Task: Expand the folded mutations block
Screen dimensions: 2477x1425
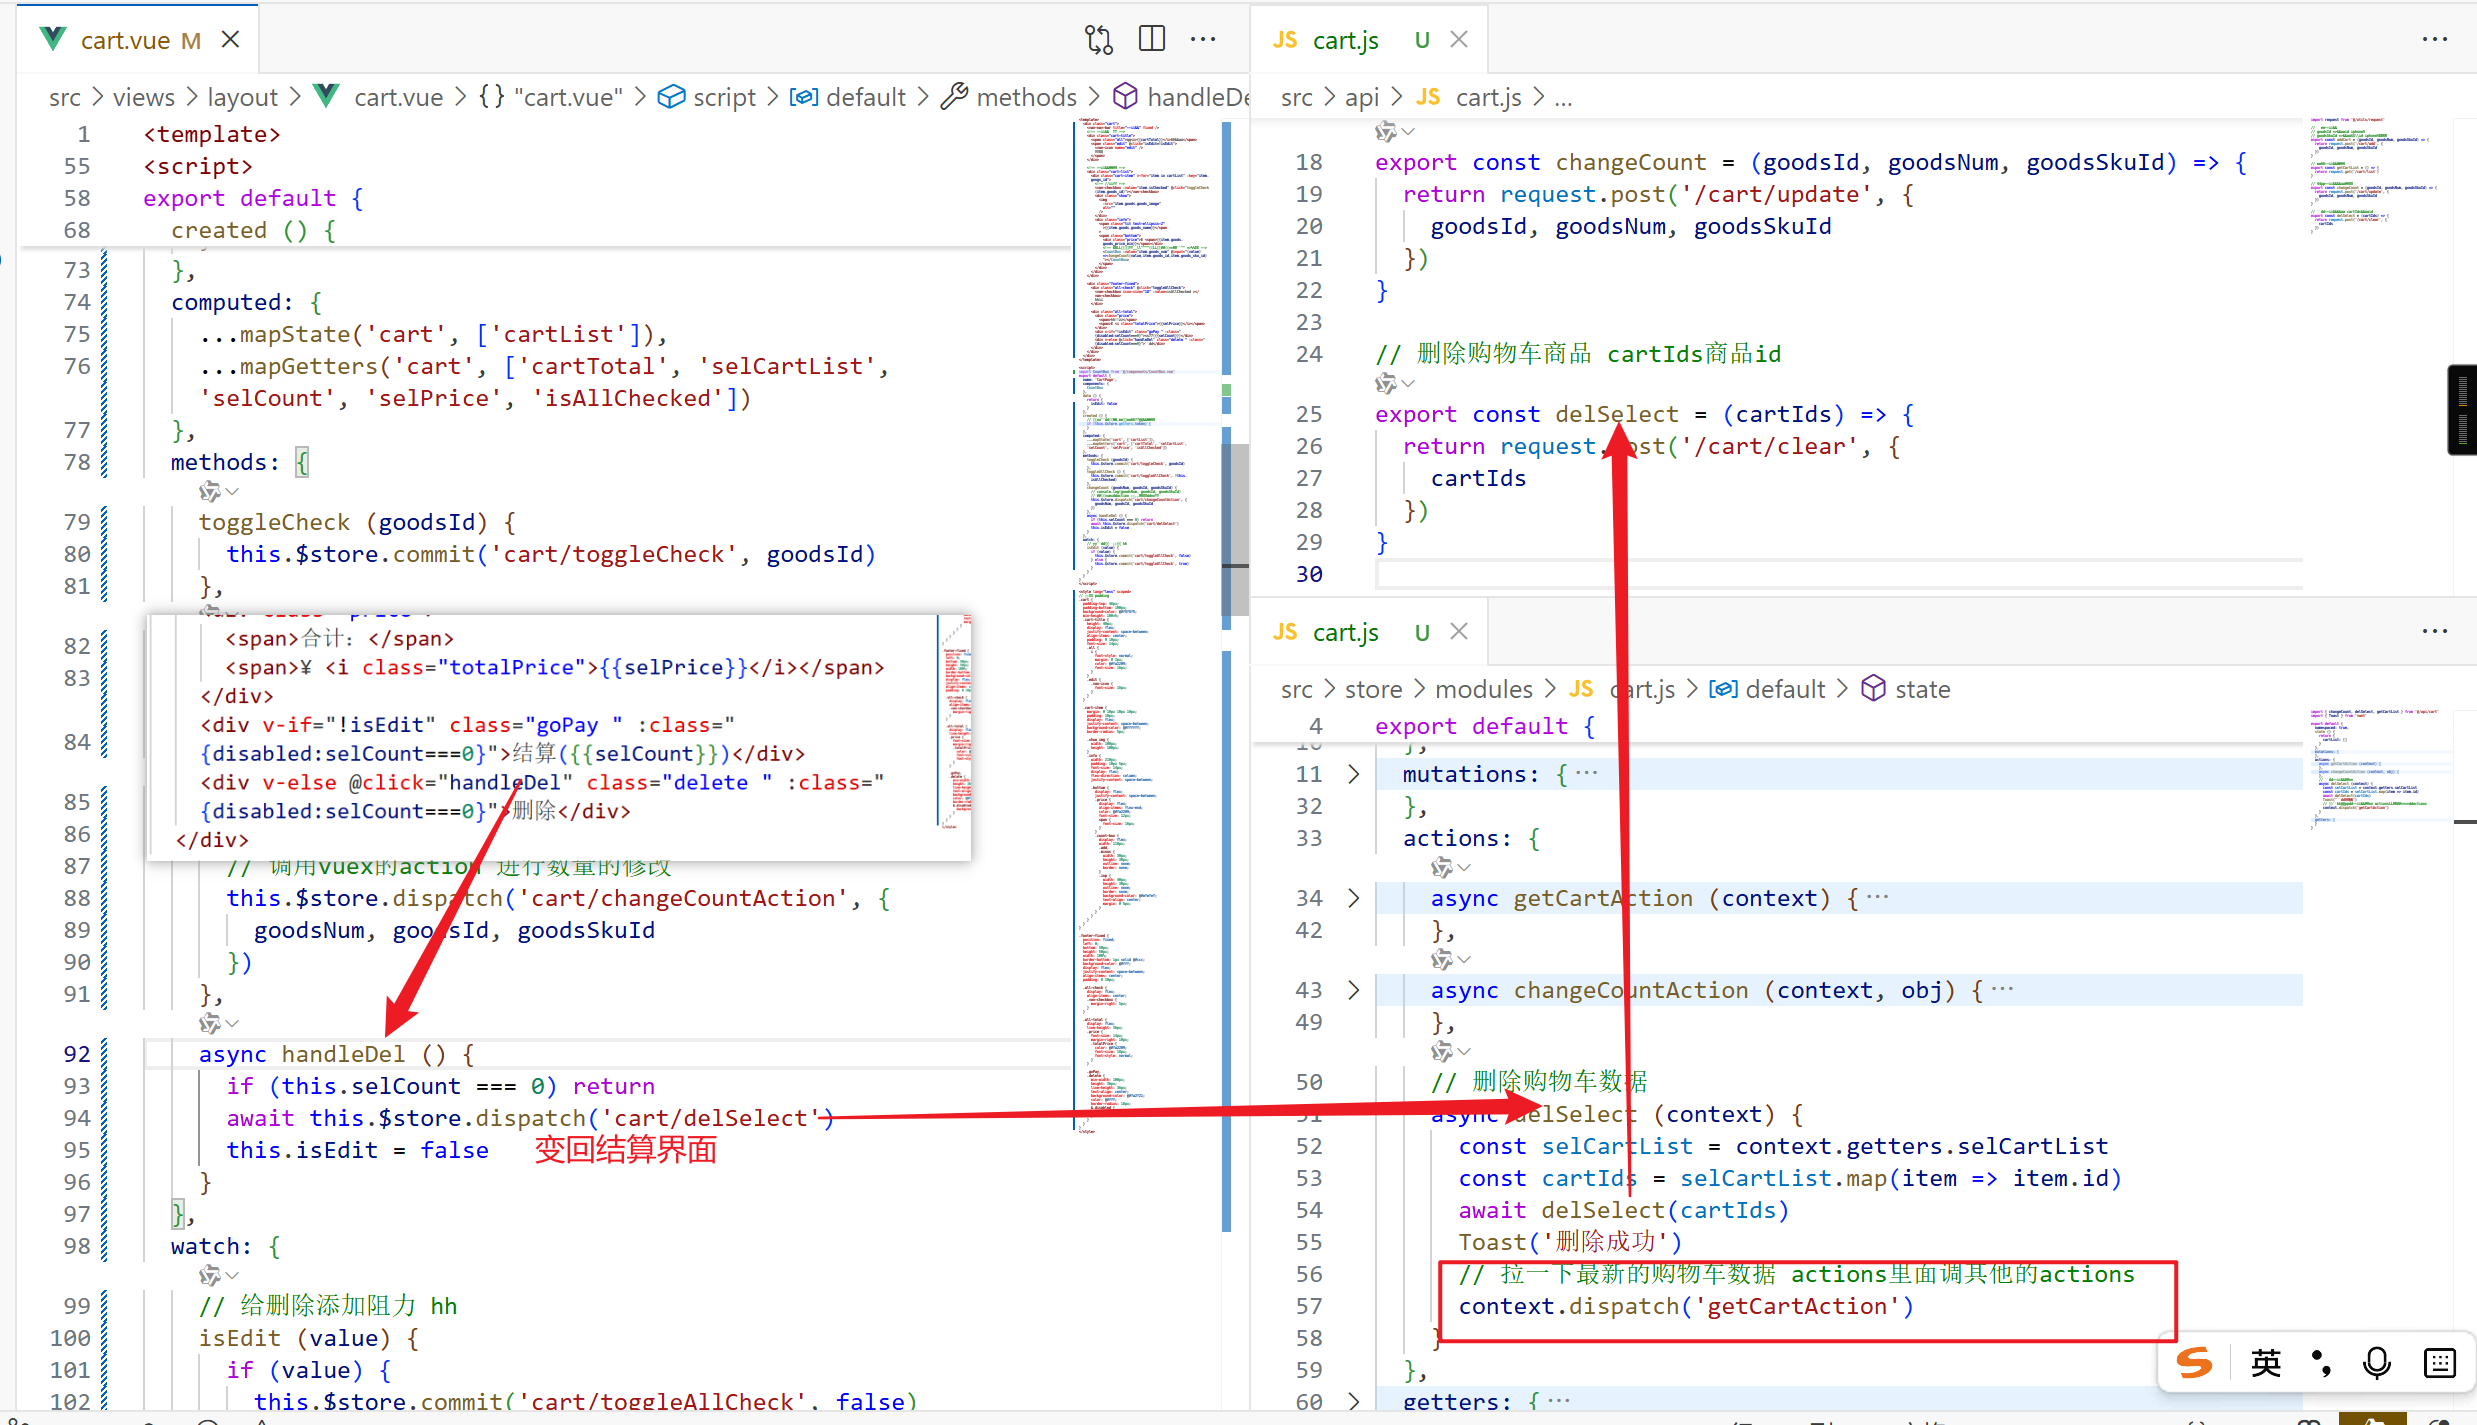Action: click(1354, 774)
